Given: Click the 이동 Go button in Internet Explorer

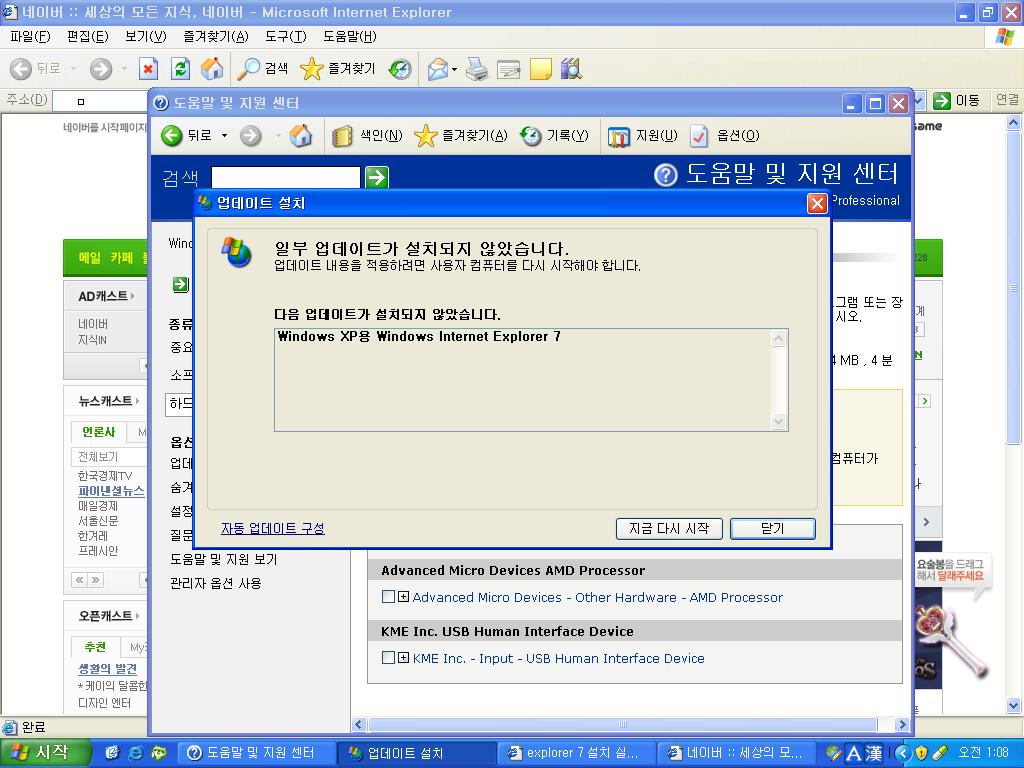Looking at the screenshot, I should [x=956, y=101].
